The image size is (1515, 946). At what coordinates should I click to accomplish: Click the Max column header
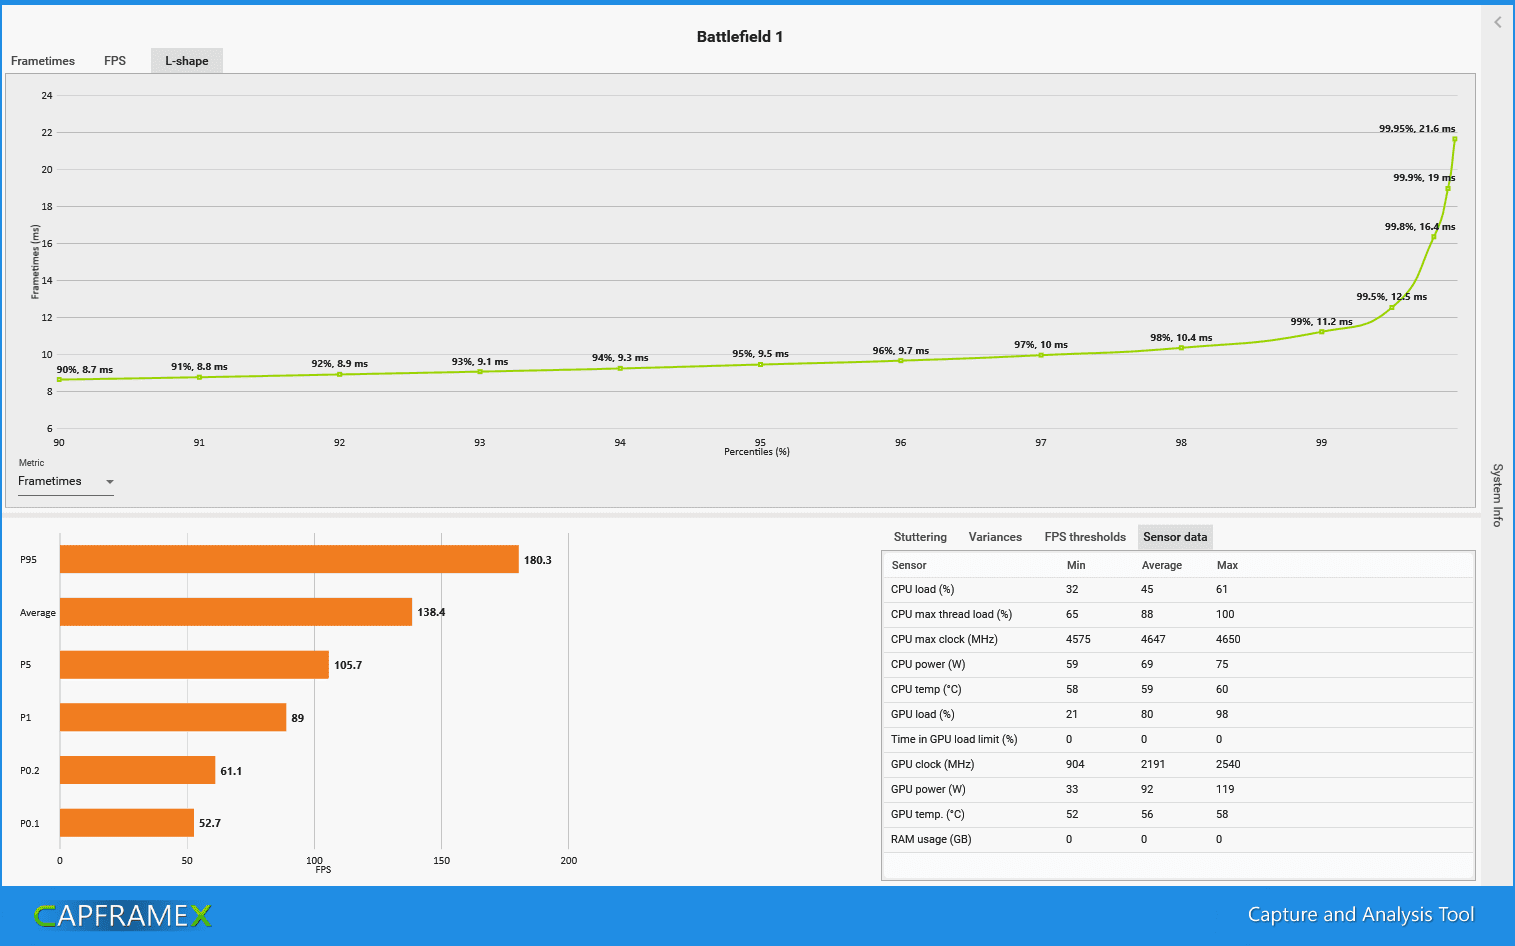1227,565
